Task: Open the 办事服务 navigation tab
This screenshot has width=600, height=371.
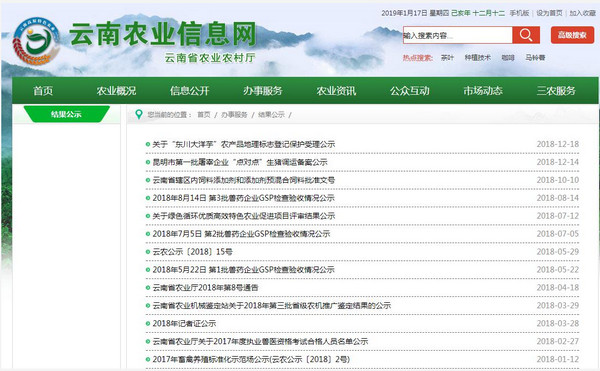Action: point(262,91)
